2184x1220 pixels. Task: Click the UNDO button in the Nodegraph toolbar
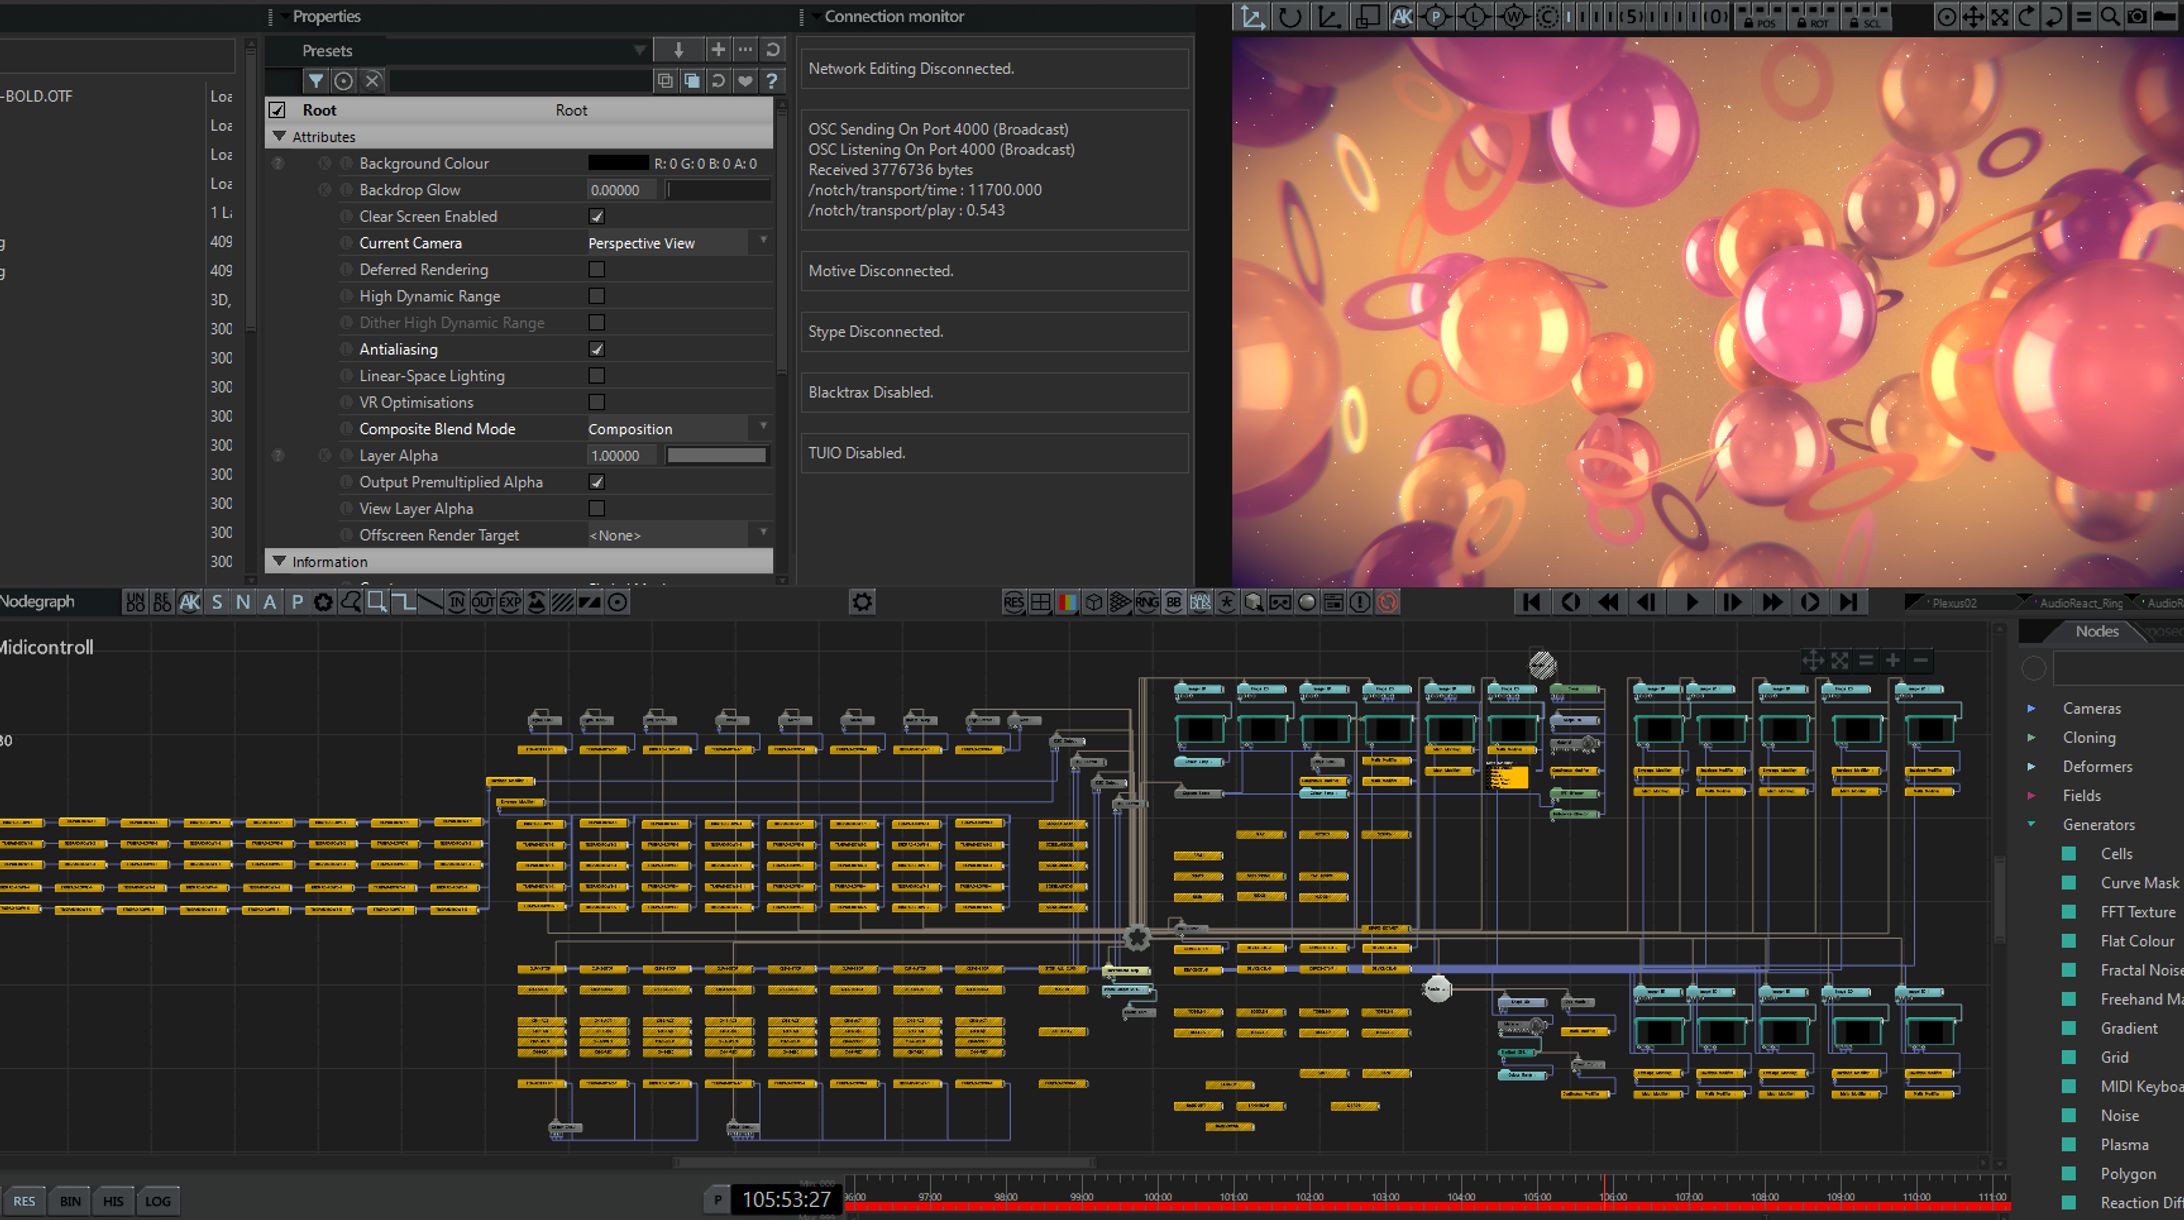[134, 602]
